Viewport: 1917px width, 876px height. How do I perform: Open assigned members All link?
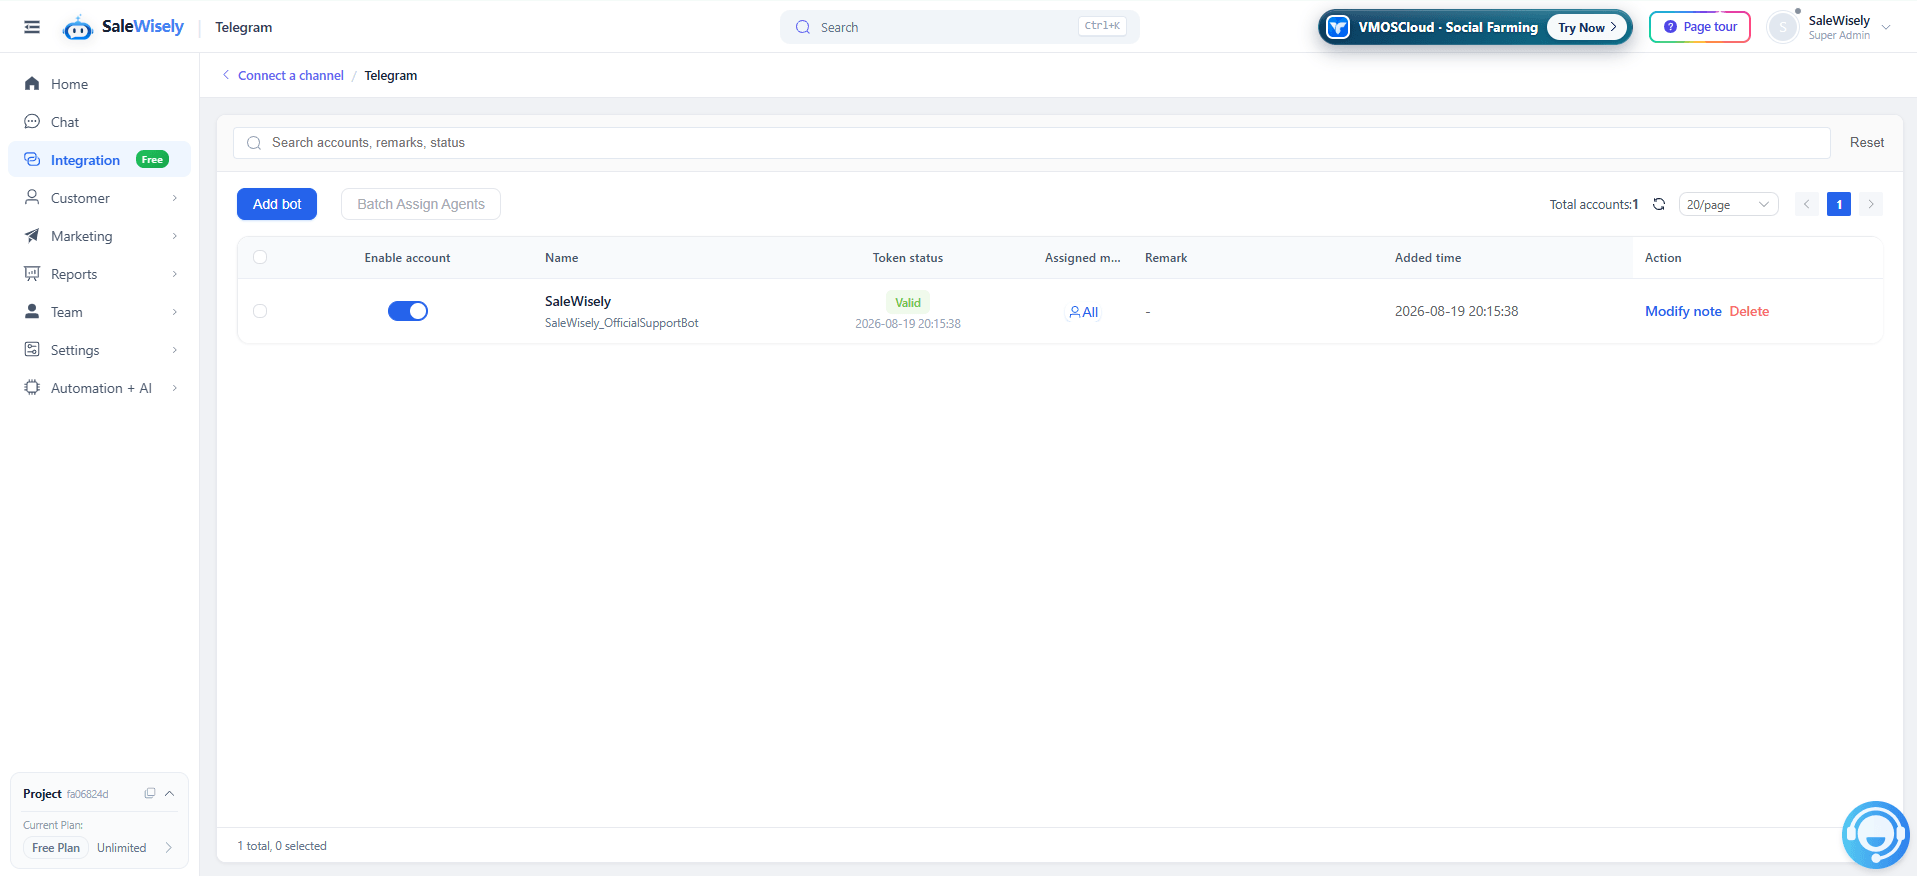coord(1083,312)
